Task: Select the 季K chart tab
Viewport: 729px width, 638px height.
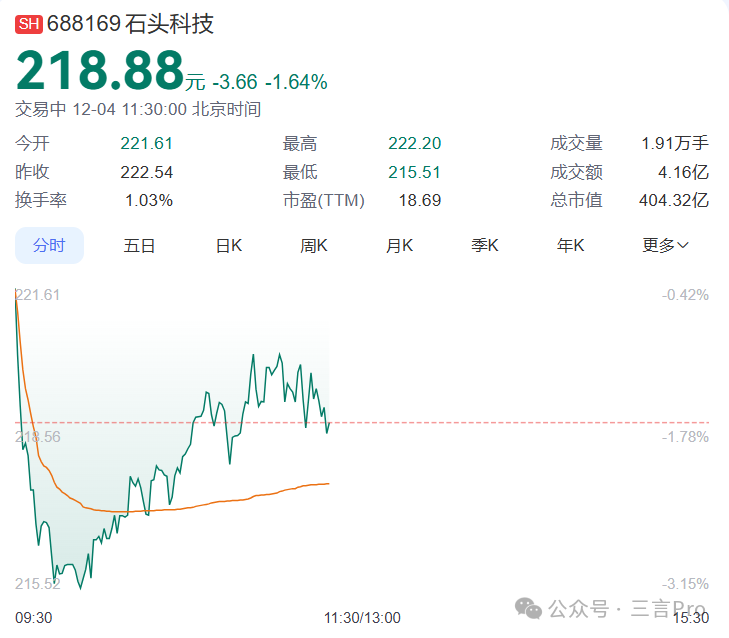Action: [x=485, y=246]
